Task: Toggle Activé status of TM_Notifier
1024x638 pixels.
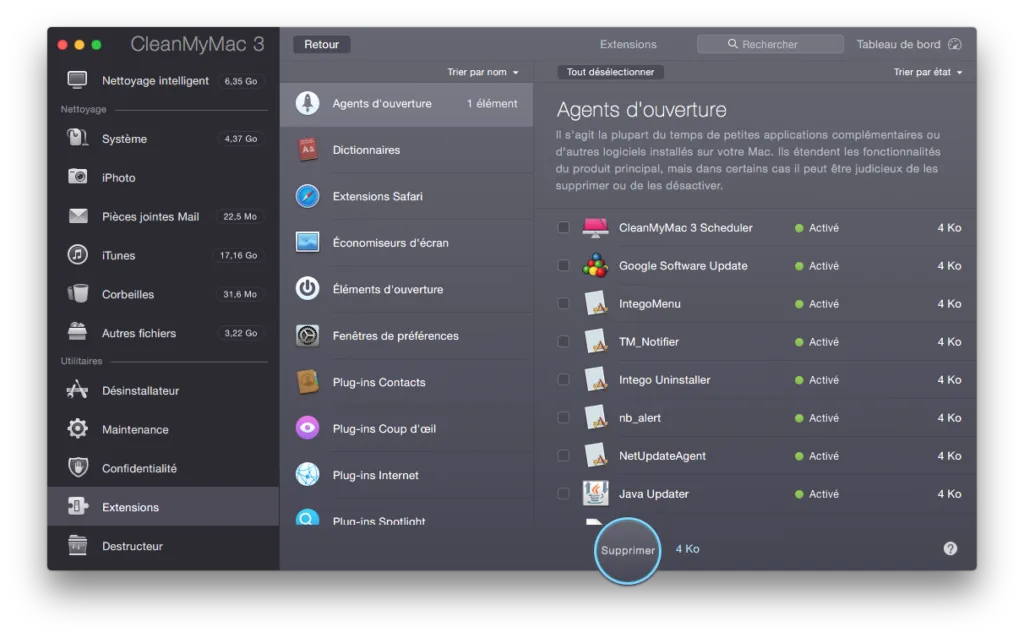Action: pos(817,342)
